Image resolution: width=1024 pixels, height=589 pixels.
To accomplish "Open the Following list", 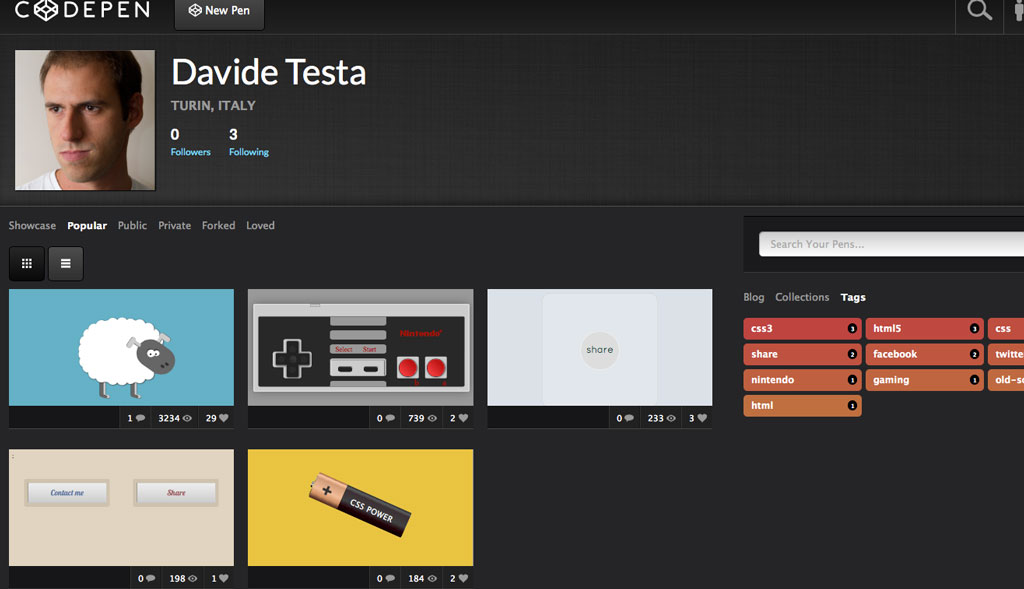I will coord(249,151).
